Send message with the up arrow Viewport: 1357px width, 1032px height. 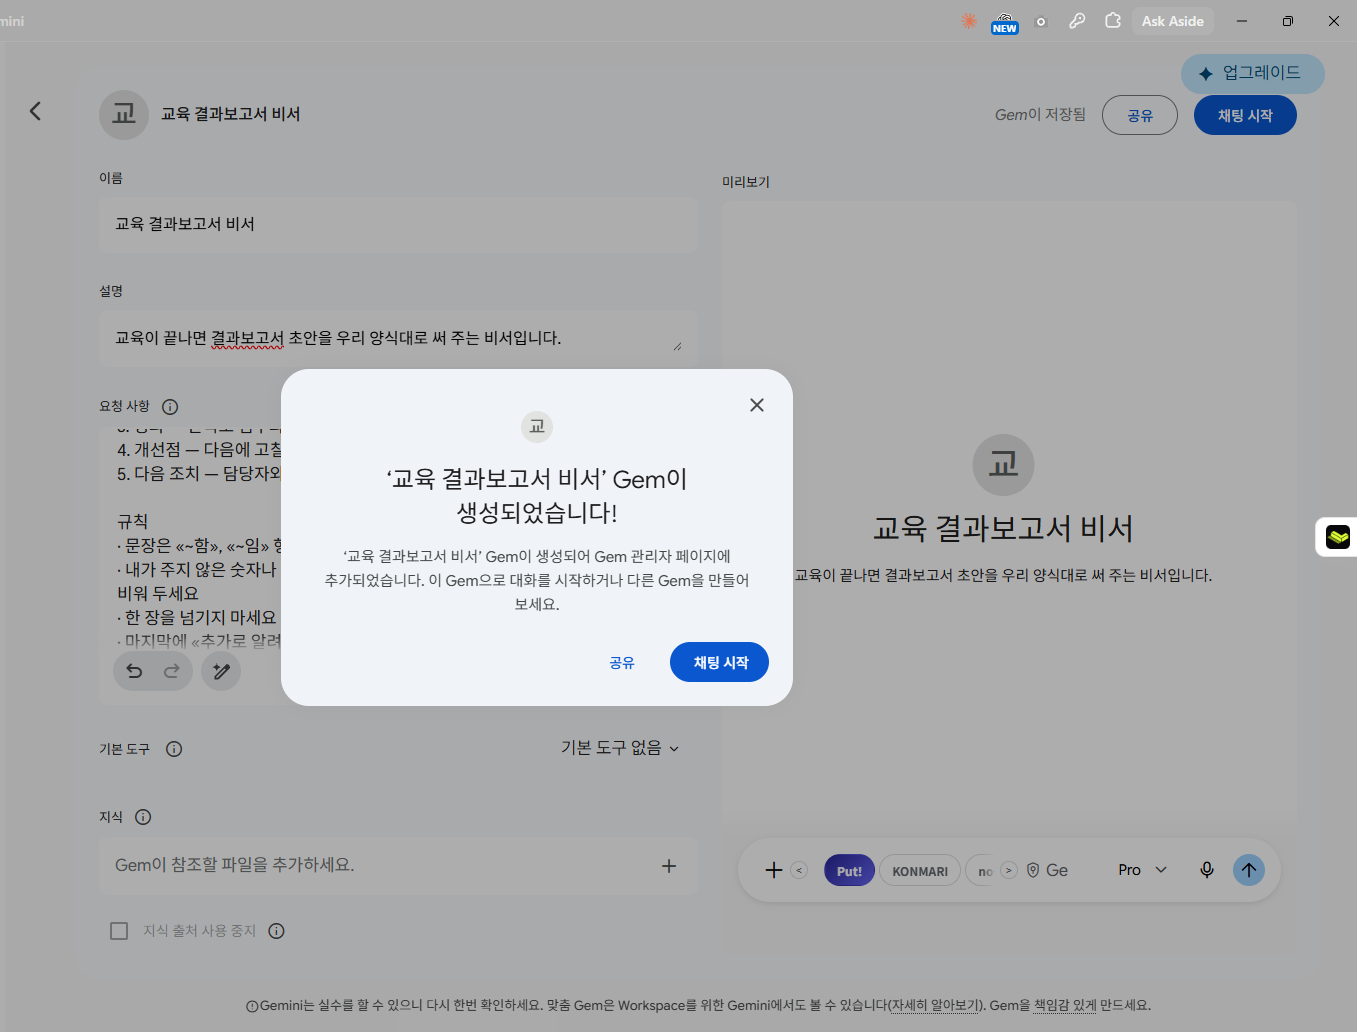tap(1249, 870)
